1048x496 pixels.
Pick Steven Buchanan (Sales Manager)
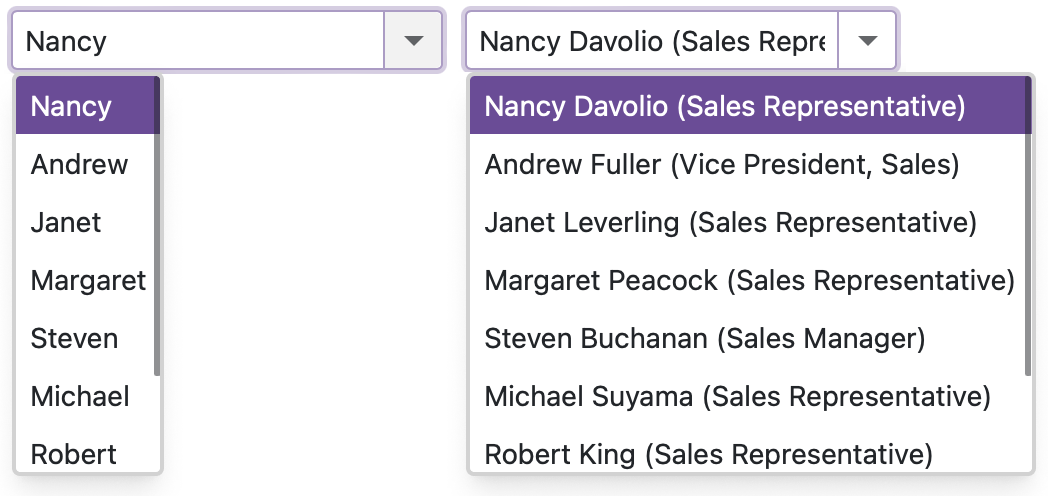point(747,338)
